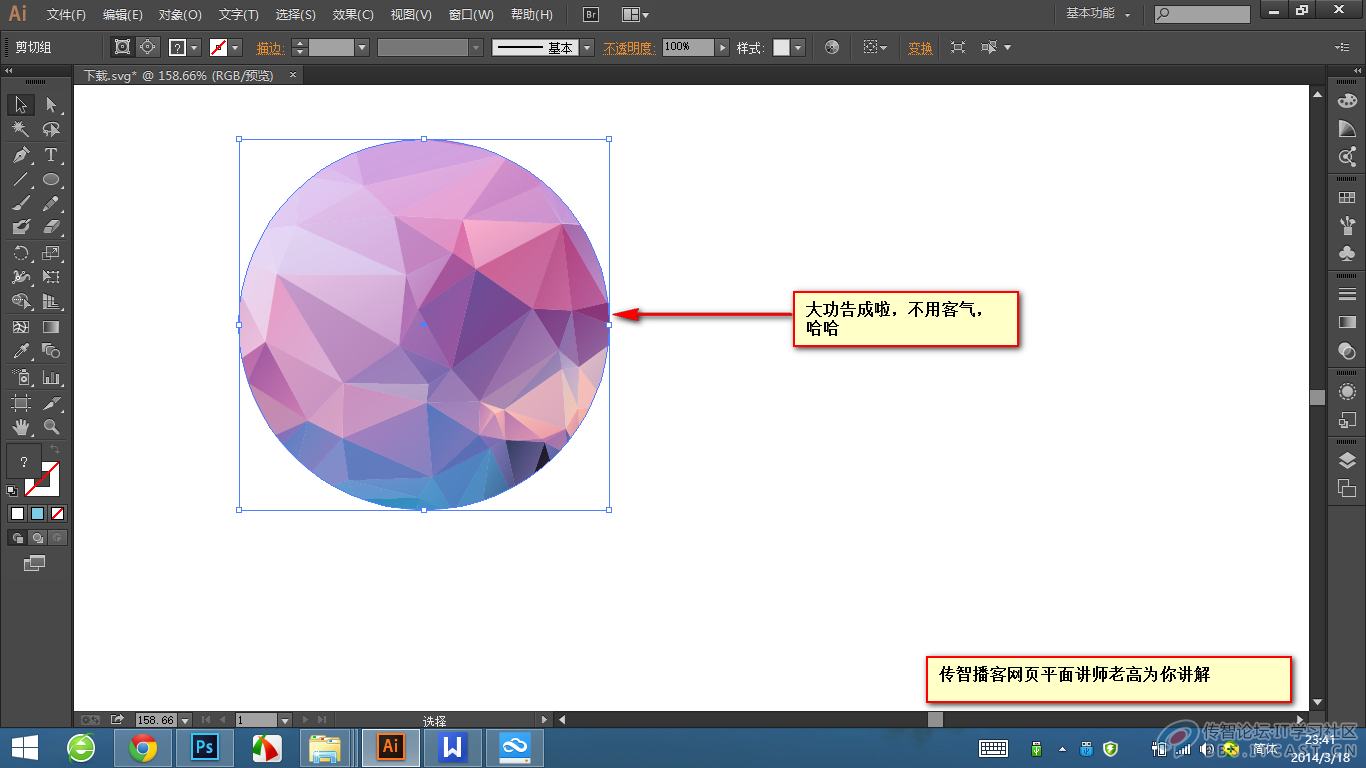The height and width of the screenshot is (768, 1366).
Task: Set fill mode to None
Action: pos(57,513)
